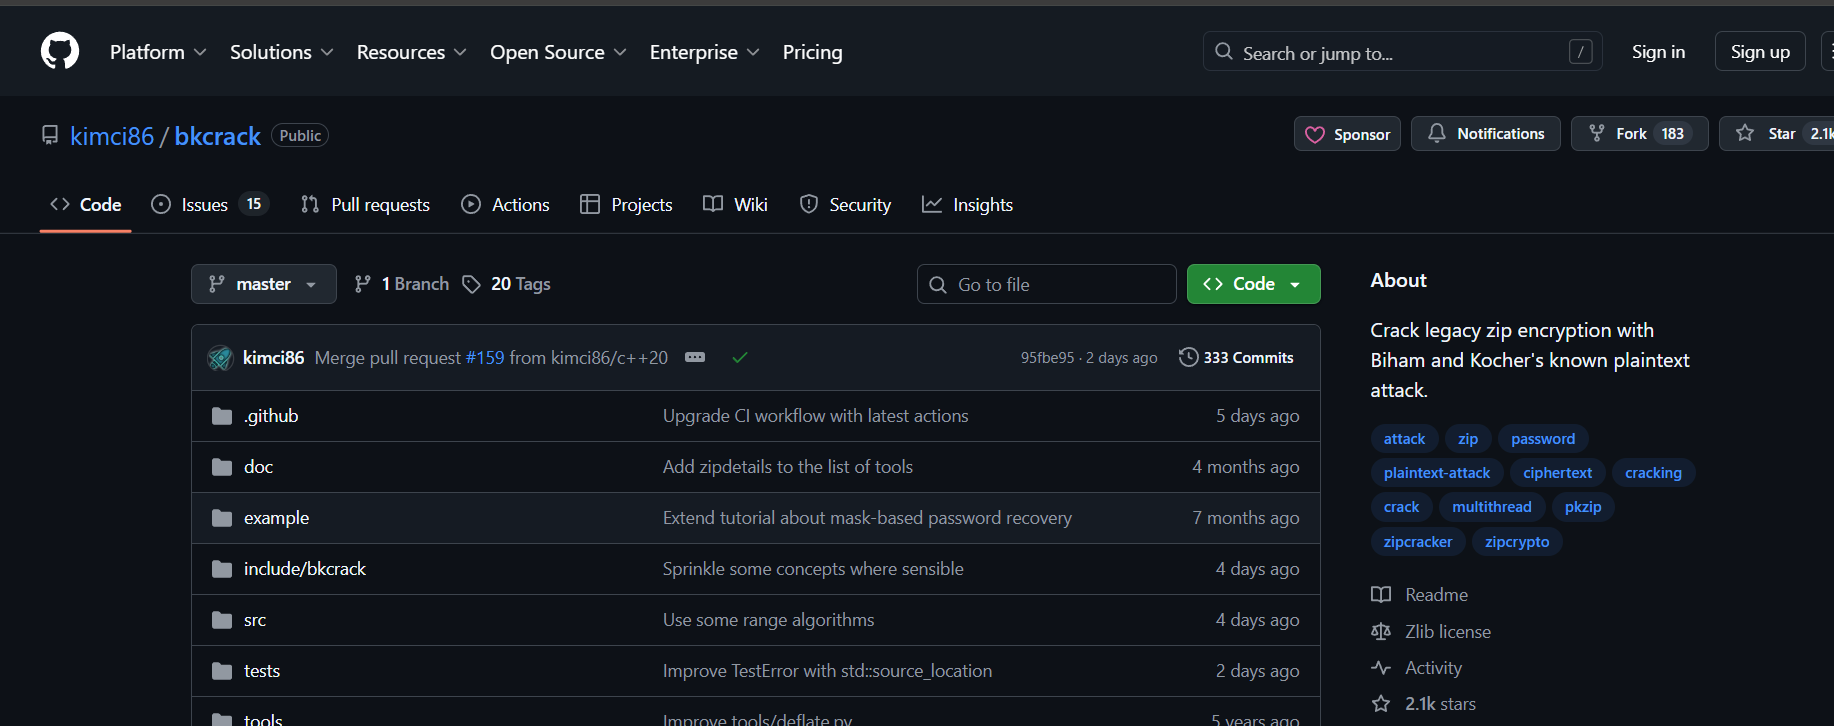The width and height of the screenshot is (1834, 726).
Task: Open 'Sprinkle some concepts where sensible' commit
Action: click(813, 569)
